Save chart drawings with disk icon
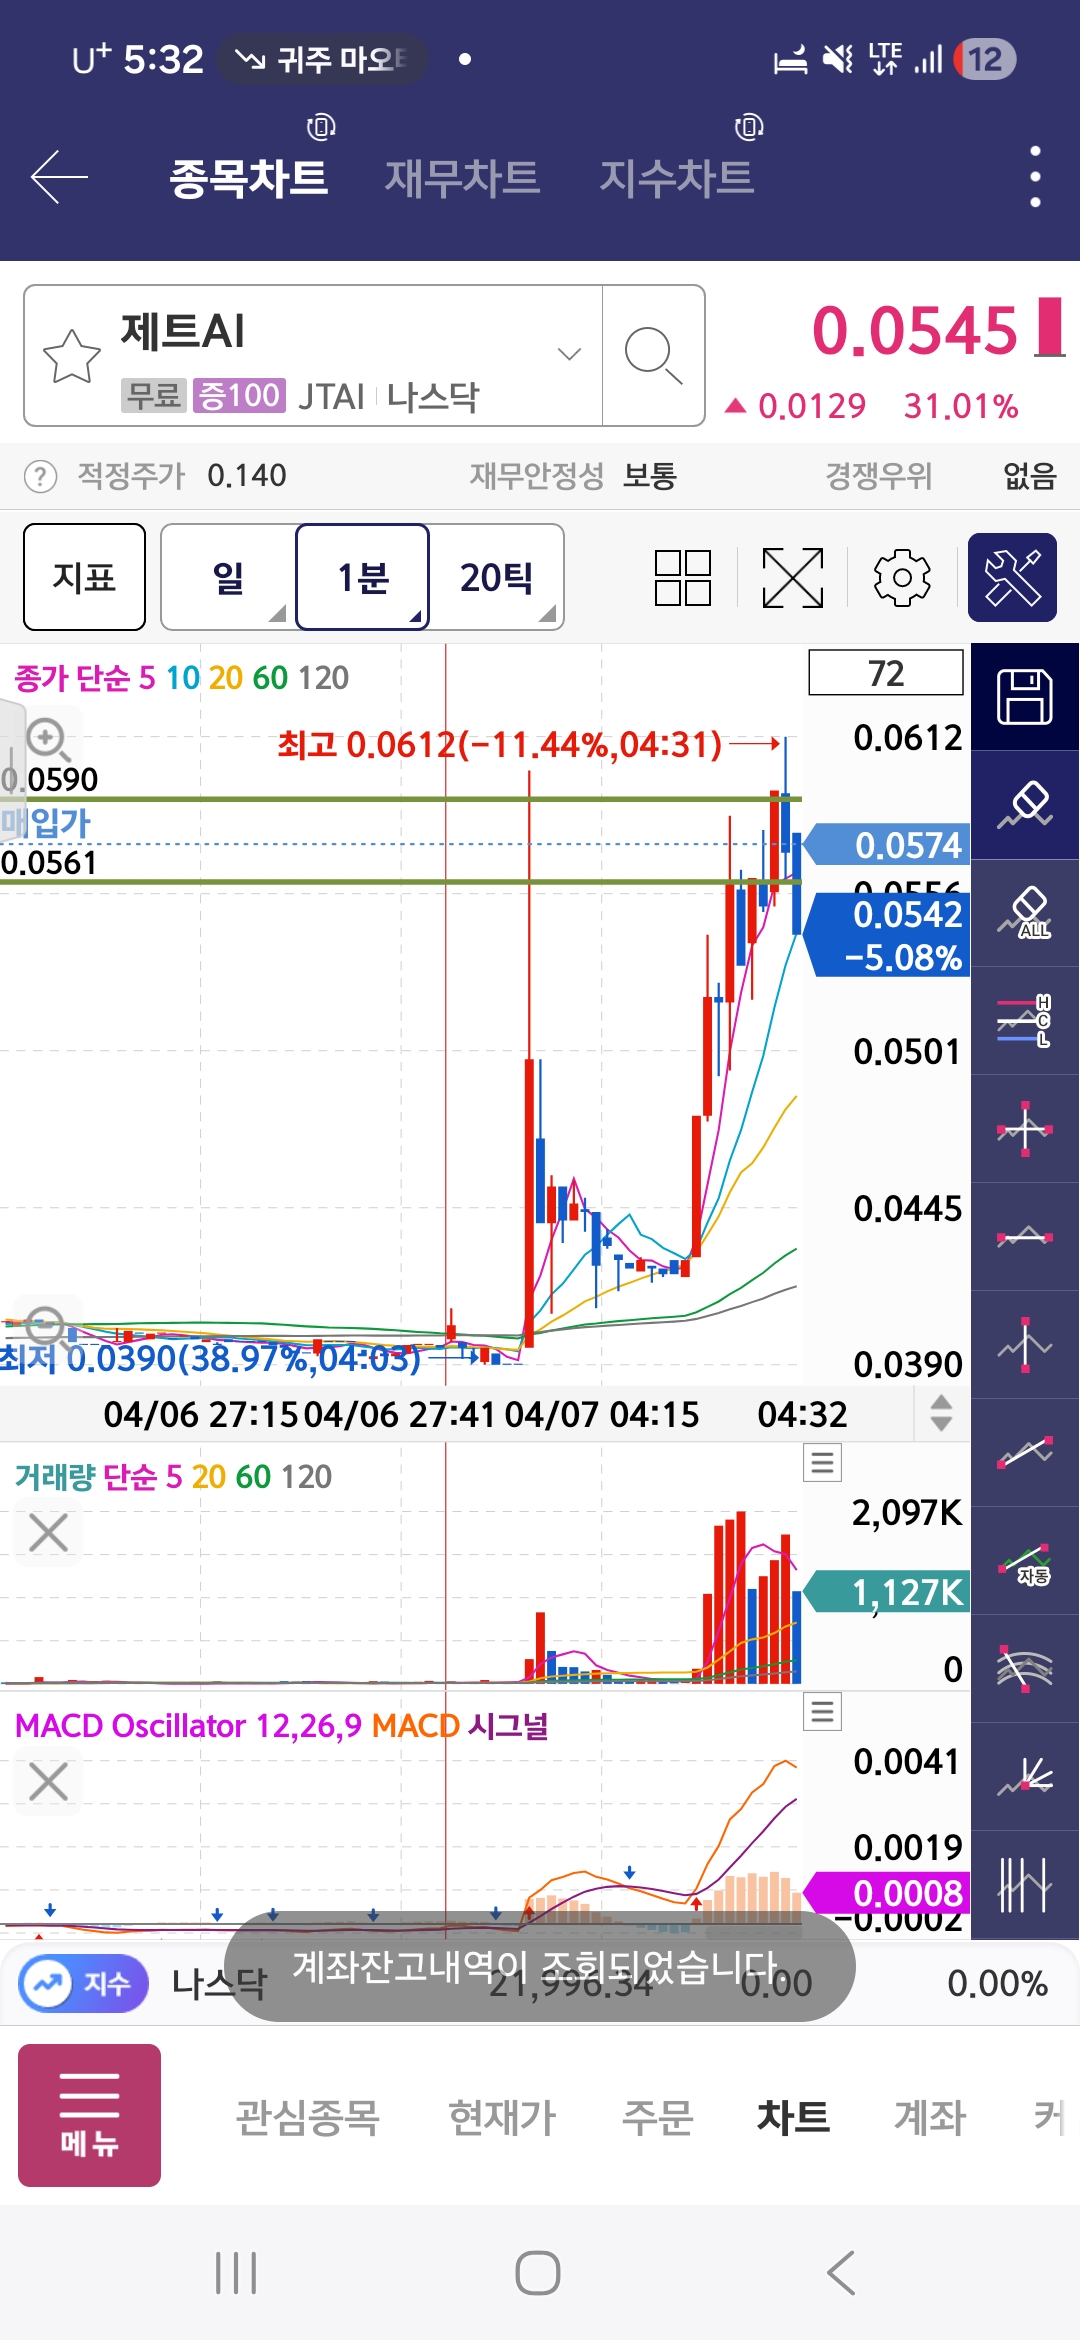1080x2340 pixels. point(1025,697)
